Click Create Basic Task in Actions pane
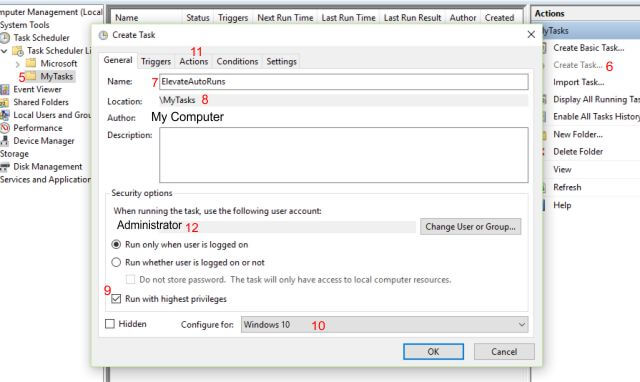Screen dimensions: 640x382 coord(589,48)
